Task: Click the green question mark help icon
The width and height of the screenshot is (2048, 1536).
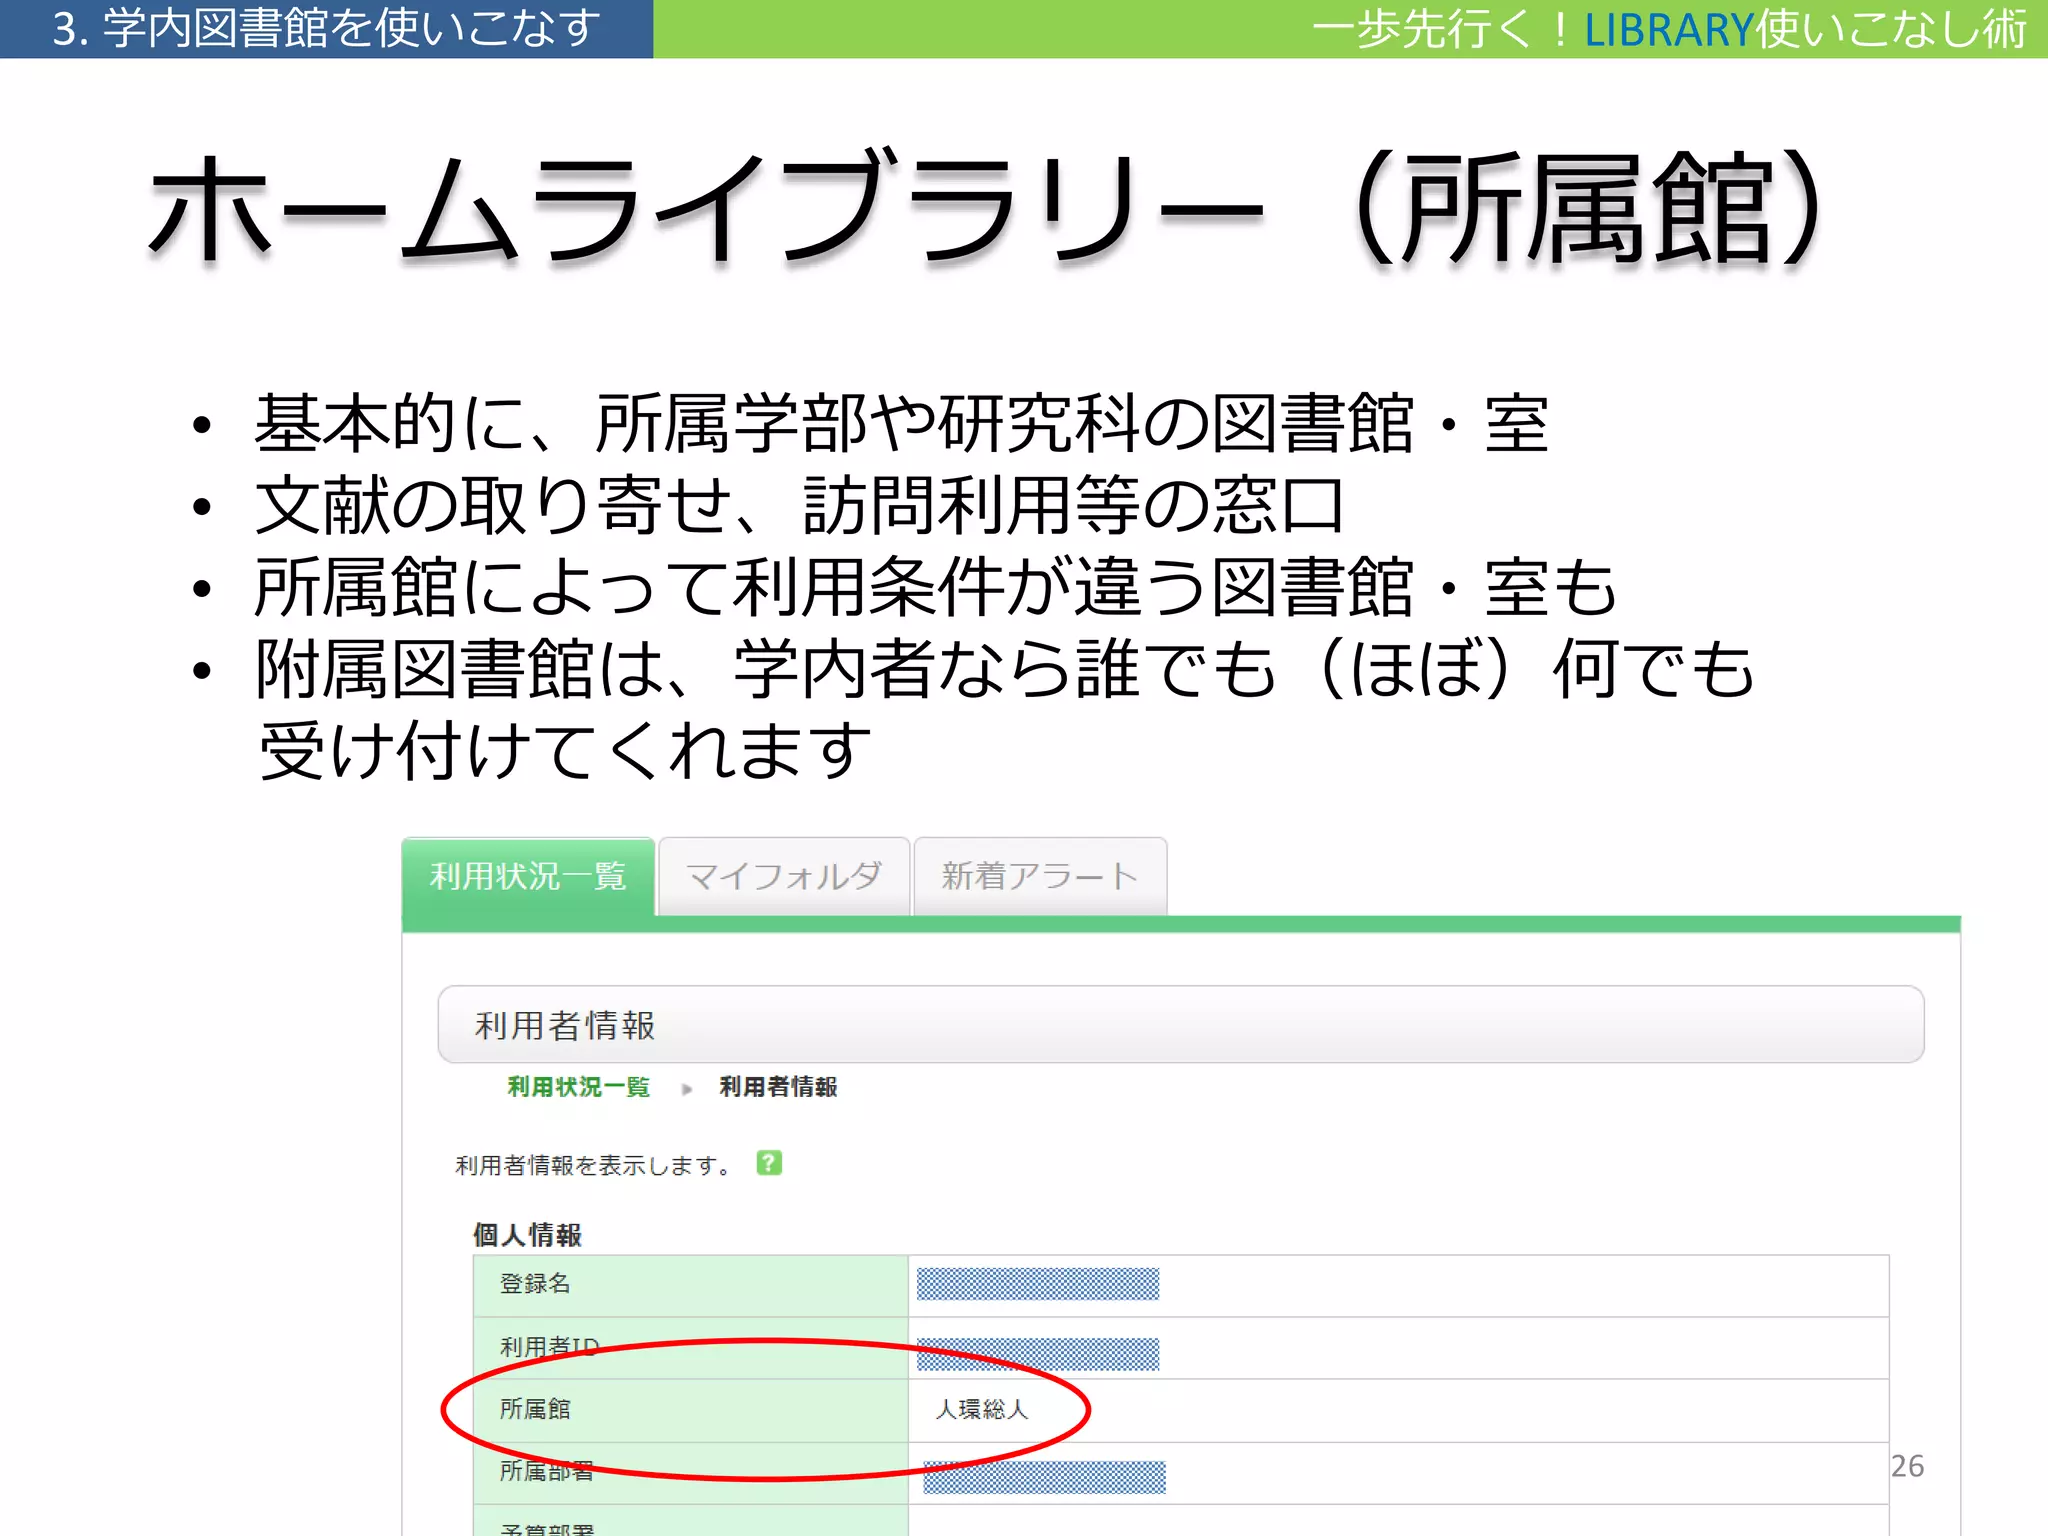Action: pyautogui.click(x=768, y=1163)
